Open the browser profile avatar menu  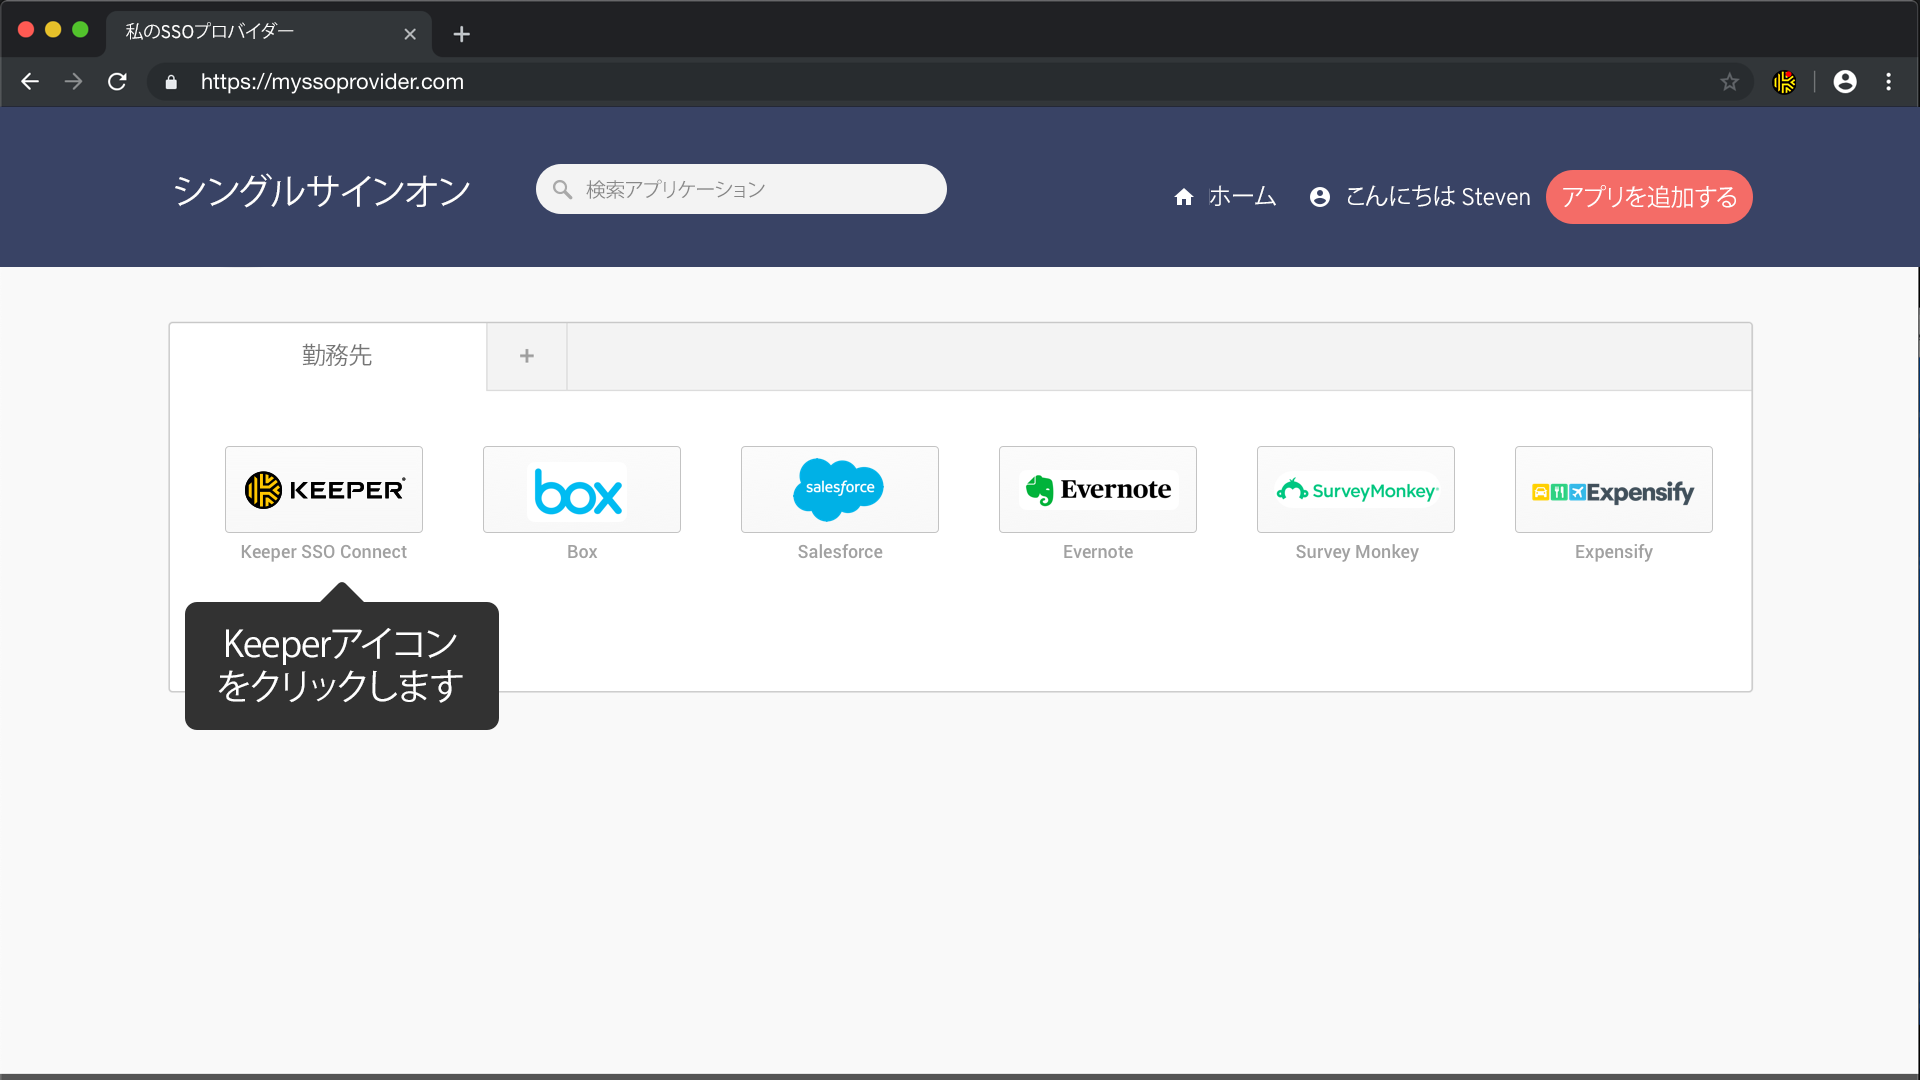(1845, 82)
